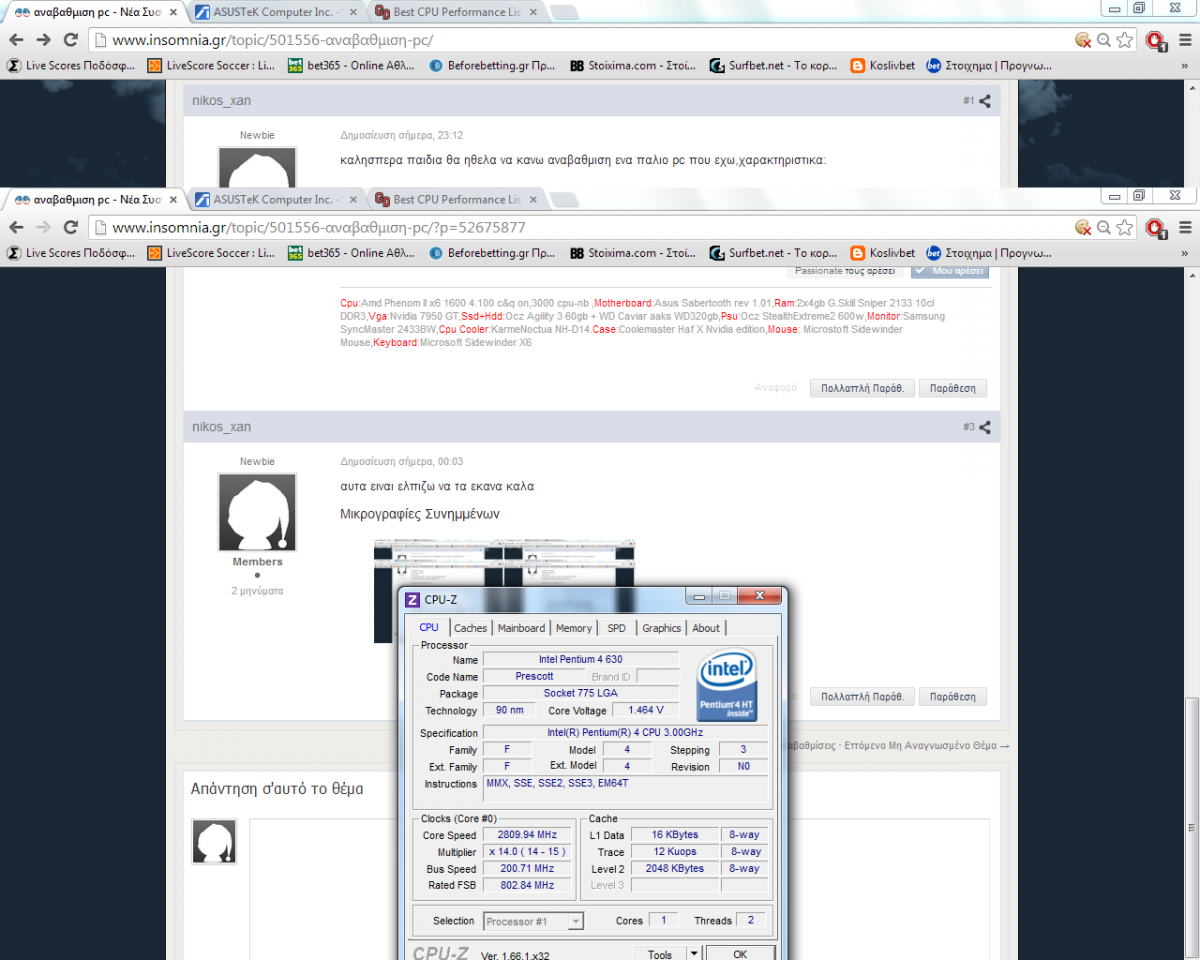Open nikos_xan profile link in post #1 header
Viewport: 1200px width, 960px height.
tap(222, 101)
